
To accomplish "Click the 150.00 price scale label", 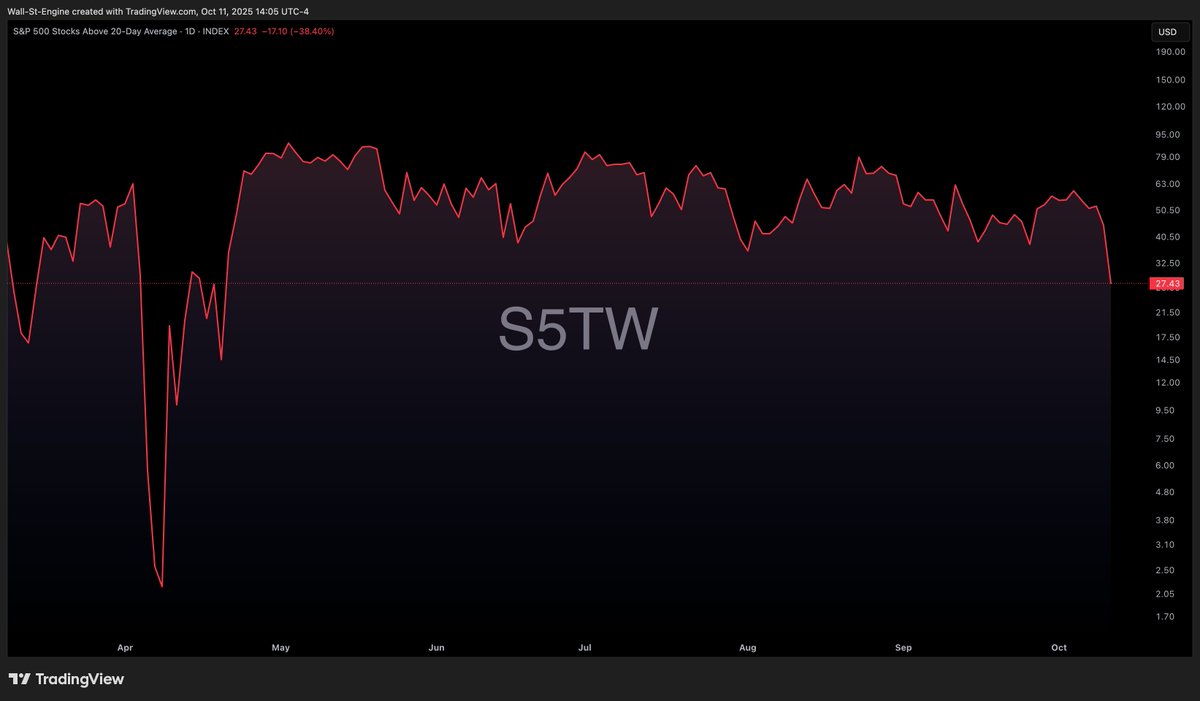I will pyautogui.click(x=1169, y=80).
